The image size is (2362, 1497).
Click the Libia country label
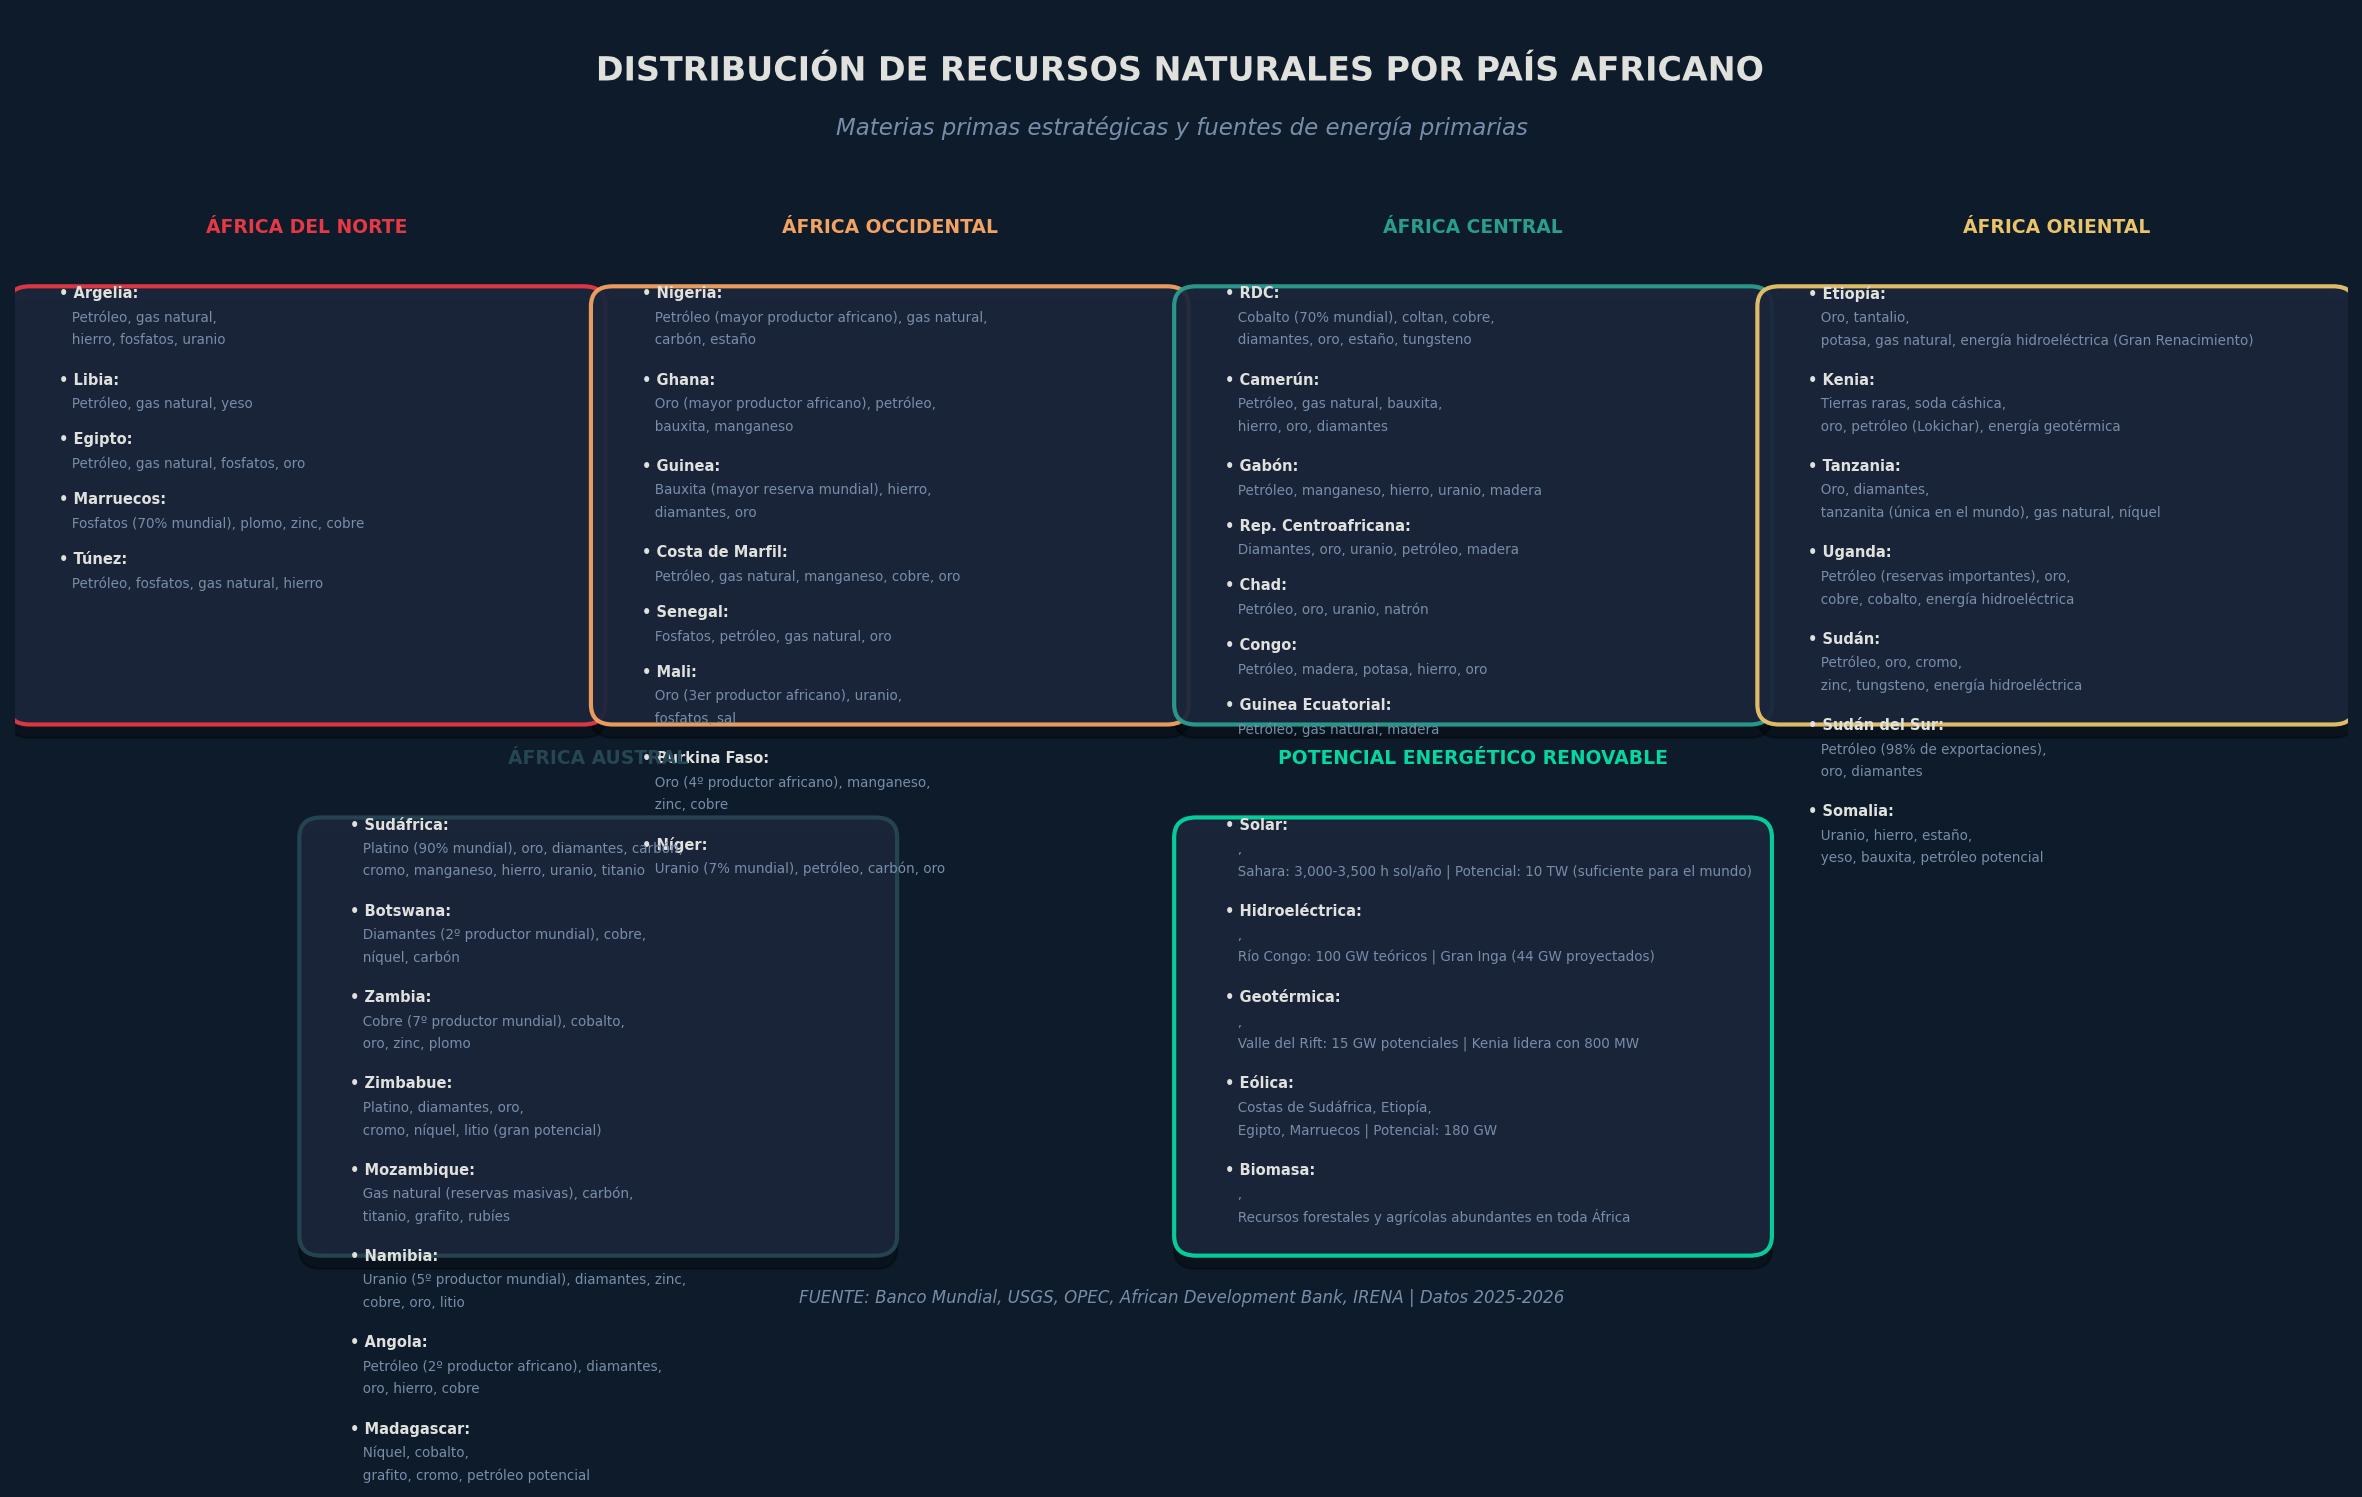(89, 380)
